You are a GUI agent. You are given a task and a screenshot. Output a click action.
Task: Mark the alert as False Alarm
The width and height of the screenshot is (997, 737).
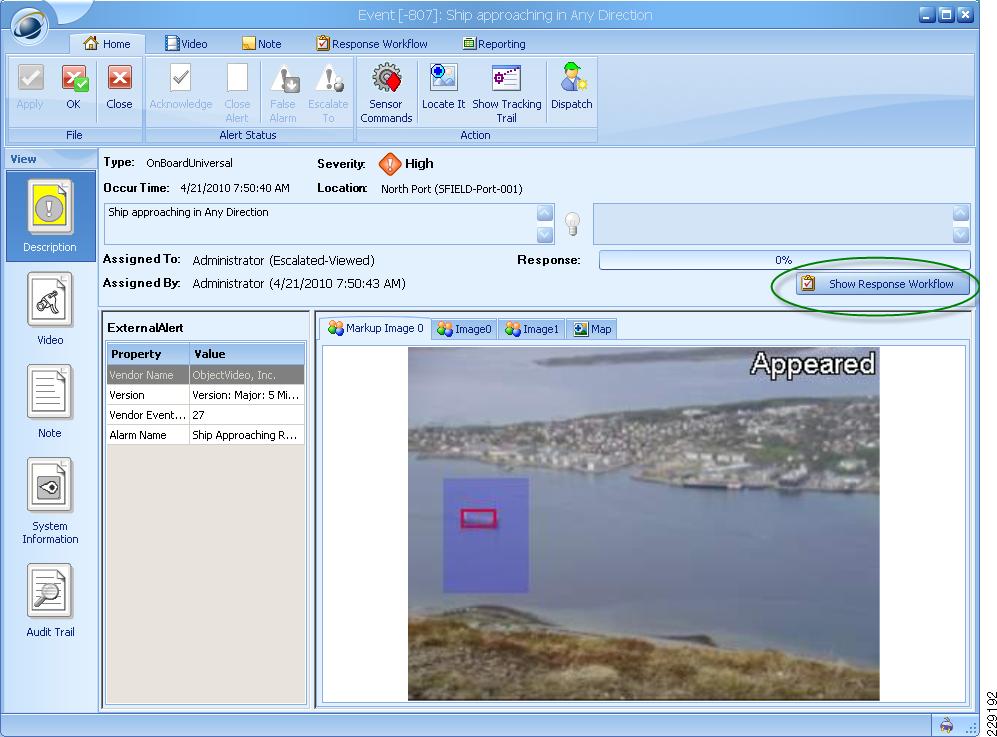(x=283, y=93)
